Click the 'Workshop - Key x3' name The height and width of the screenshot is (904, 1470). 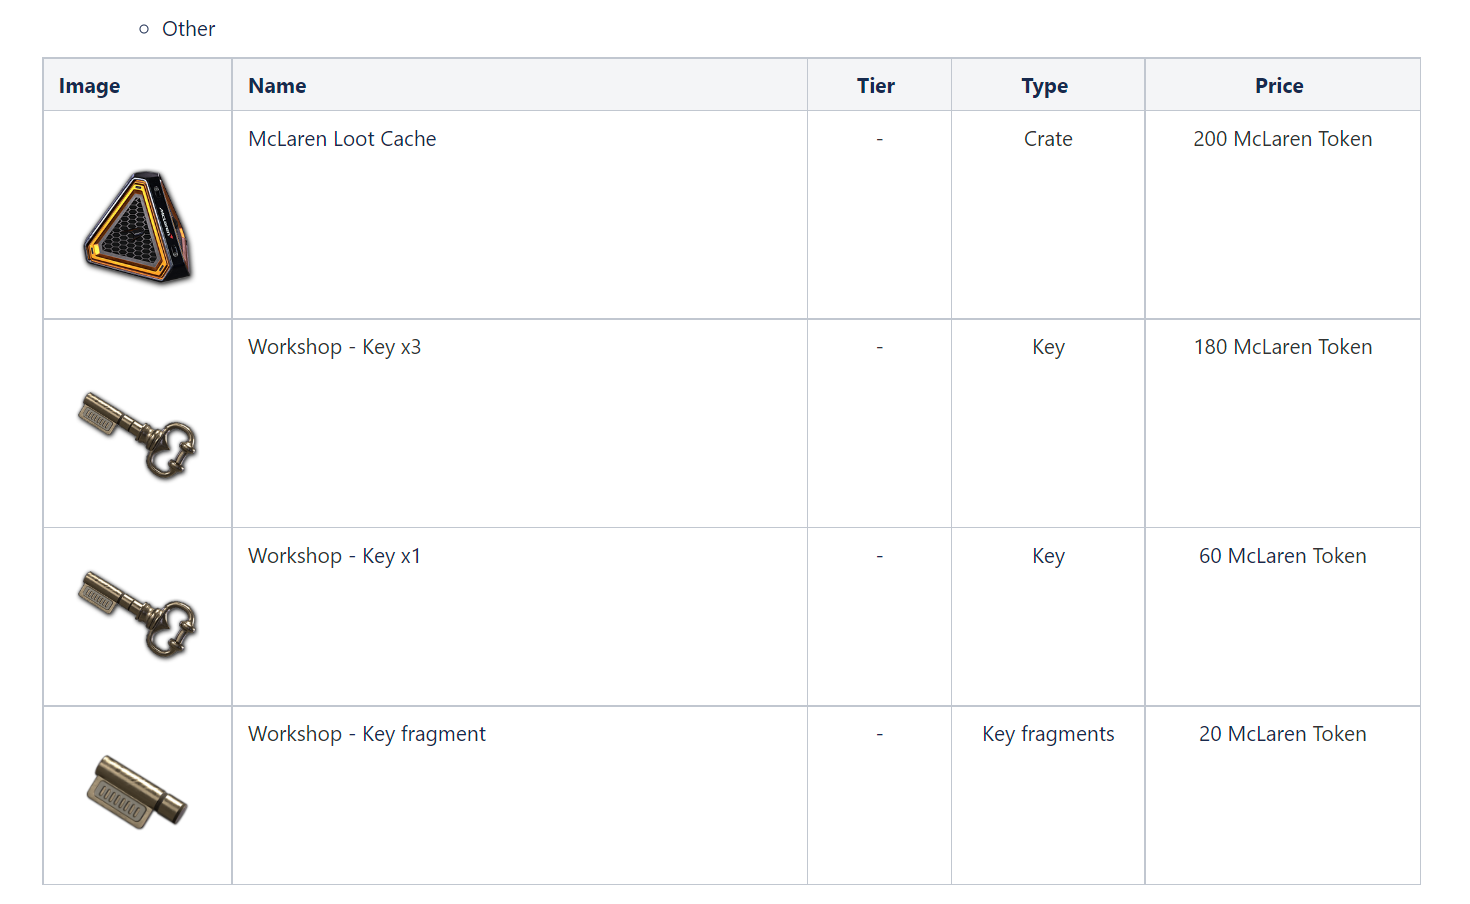334,347
